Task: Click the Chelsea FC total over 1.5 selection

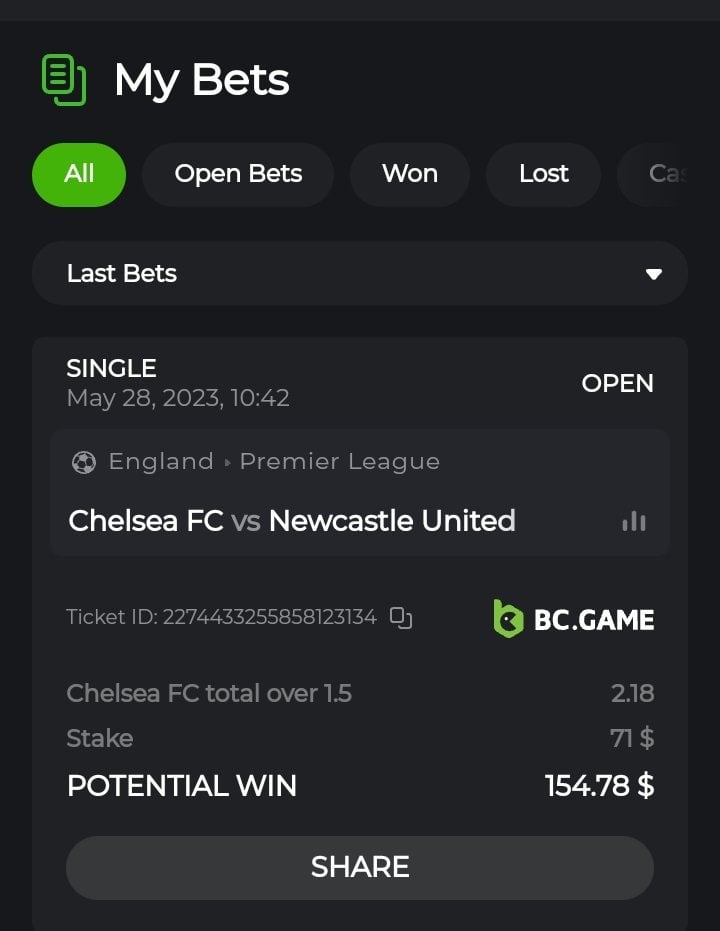Action: pos(209,693)
